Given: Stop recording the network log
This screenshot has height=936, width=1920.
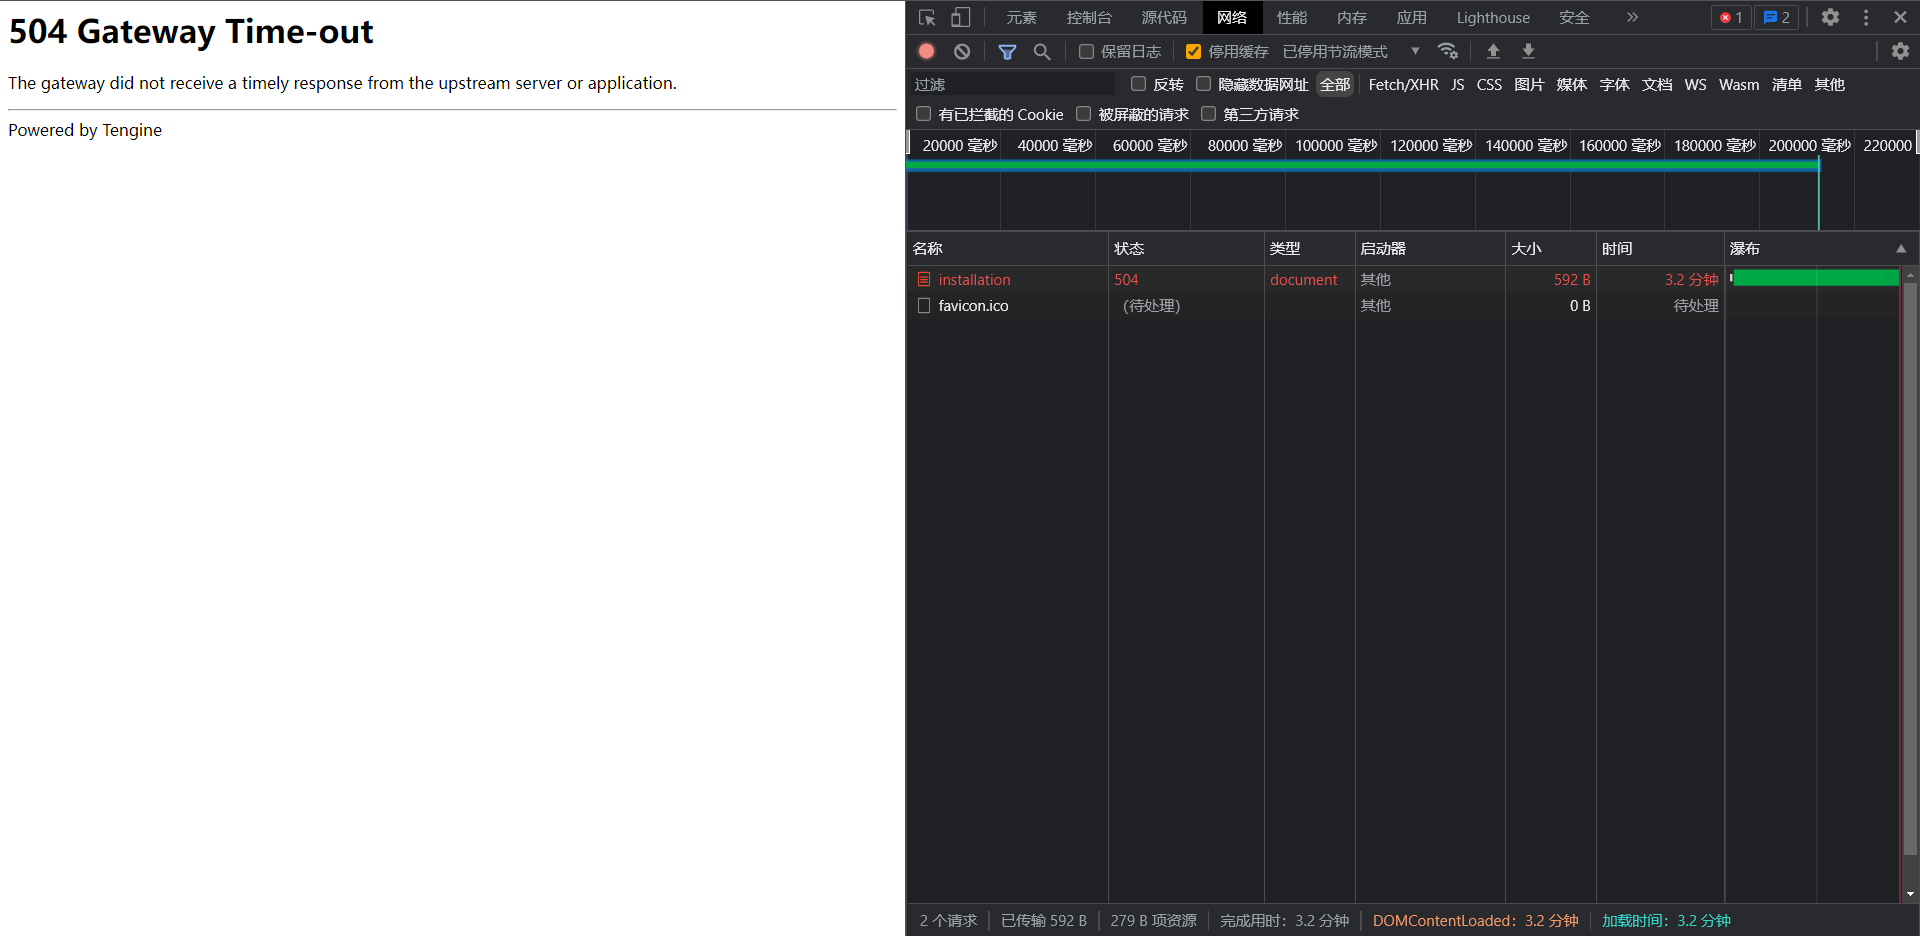Looking at the screenshot, I should pyautogui.click(x=925, y=51).
